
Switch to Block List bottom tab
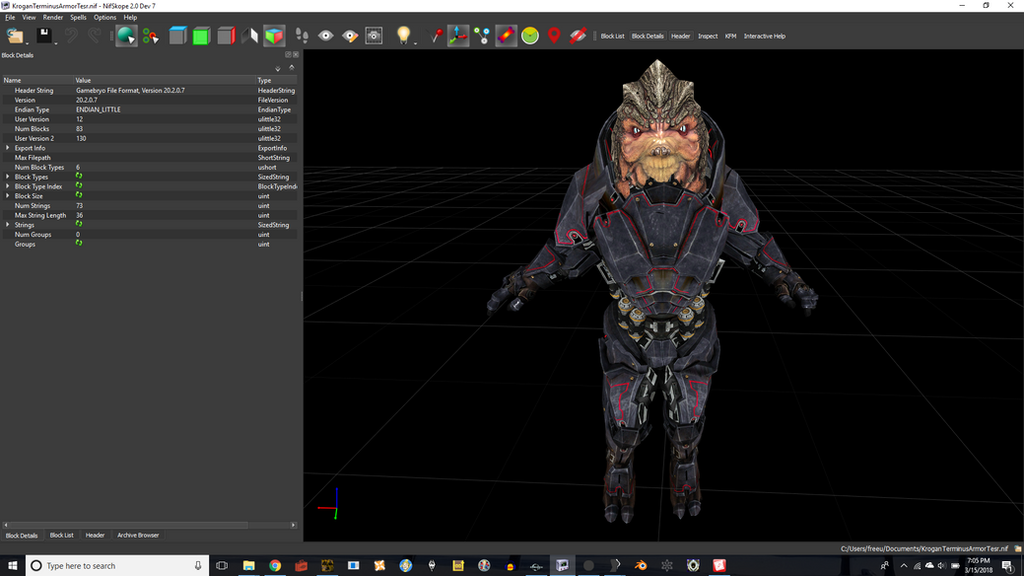[61, 536]
